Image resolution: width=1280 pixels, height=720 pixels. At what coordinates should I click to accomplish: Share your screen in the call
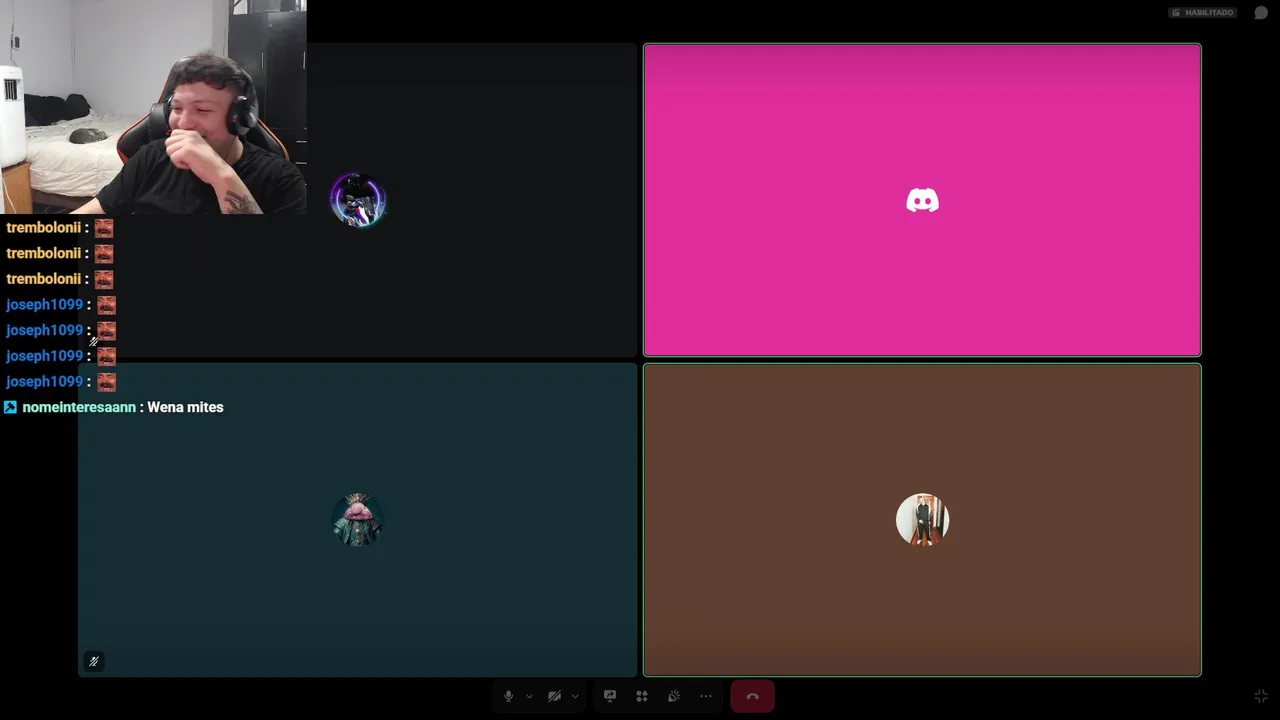[610, 696]
